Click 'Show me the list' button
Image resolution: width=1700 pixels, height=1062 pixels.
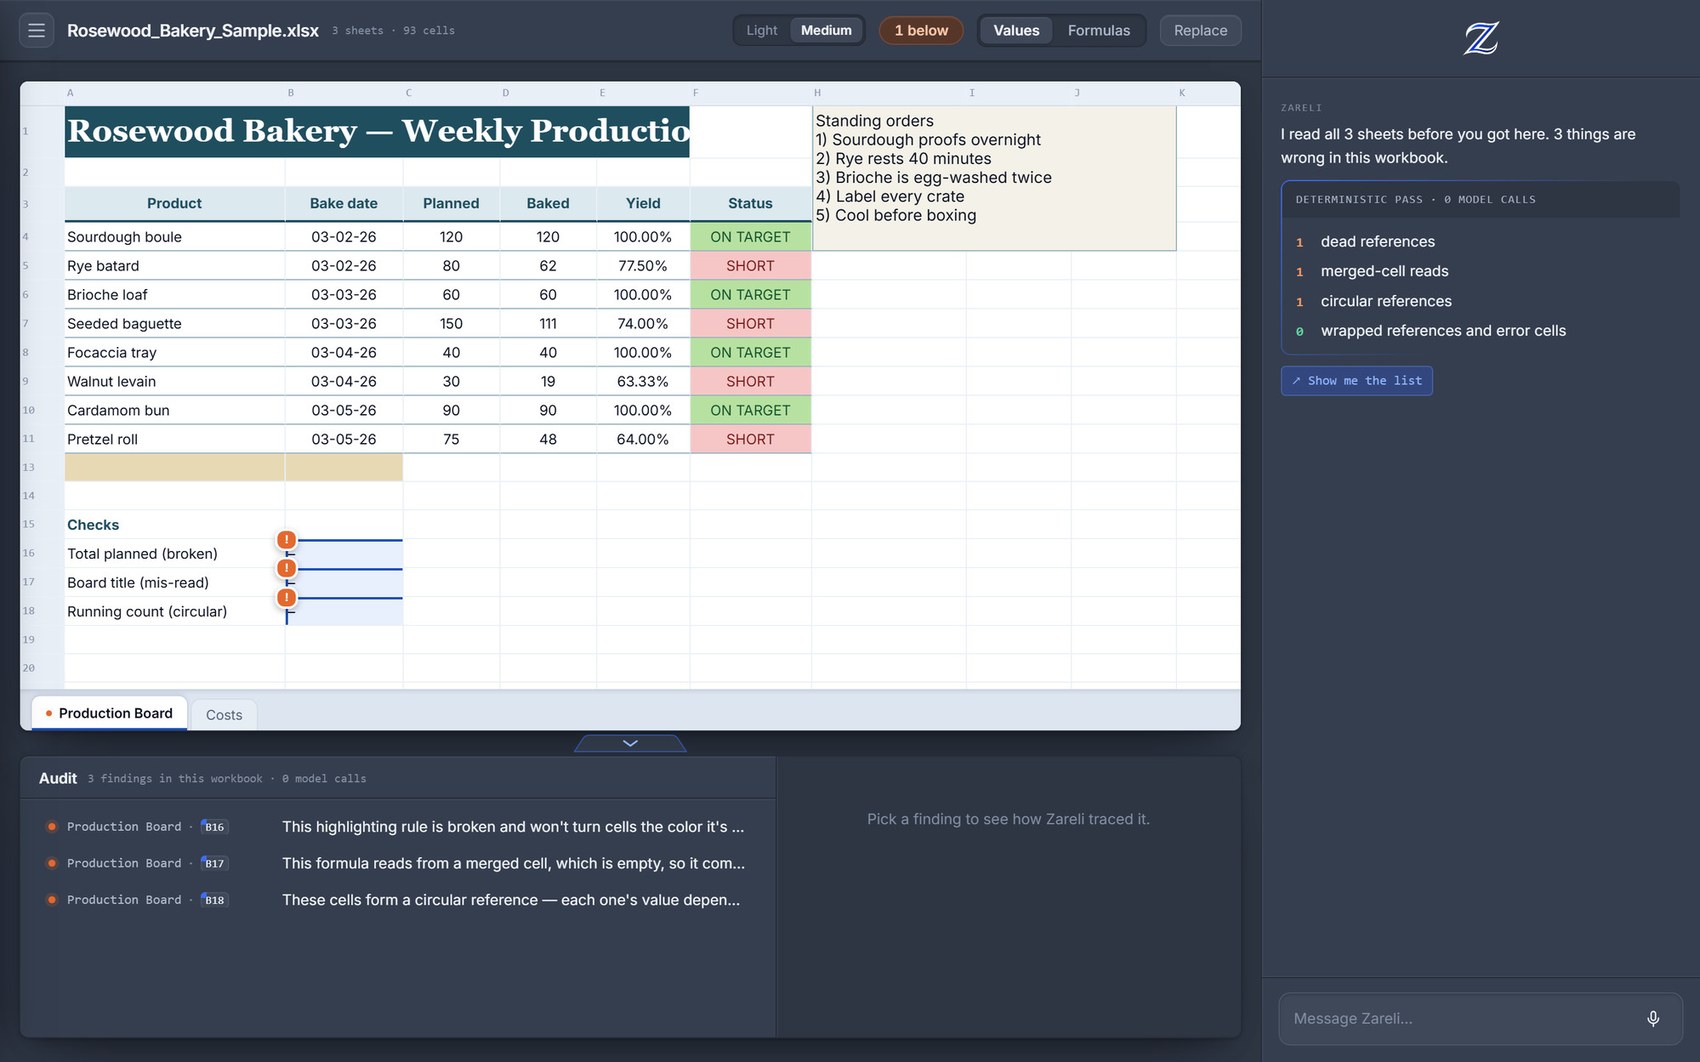pyautogui.click(x=1356, y=380)
